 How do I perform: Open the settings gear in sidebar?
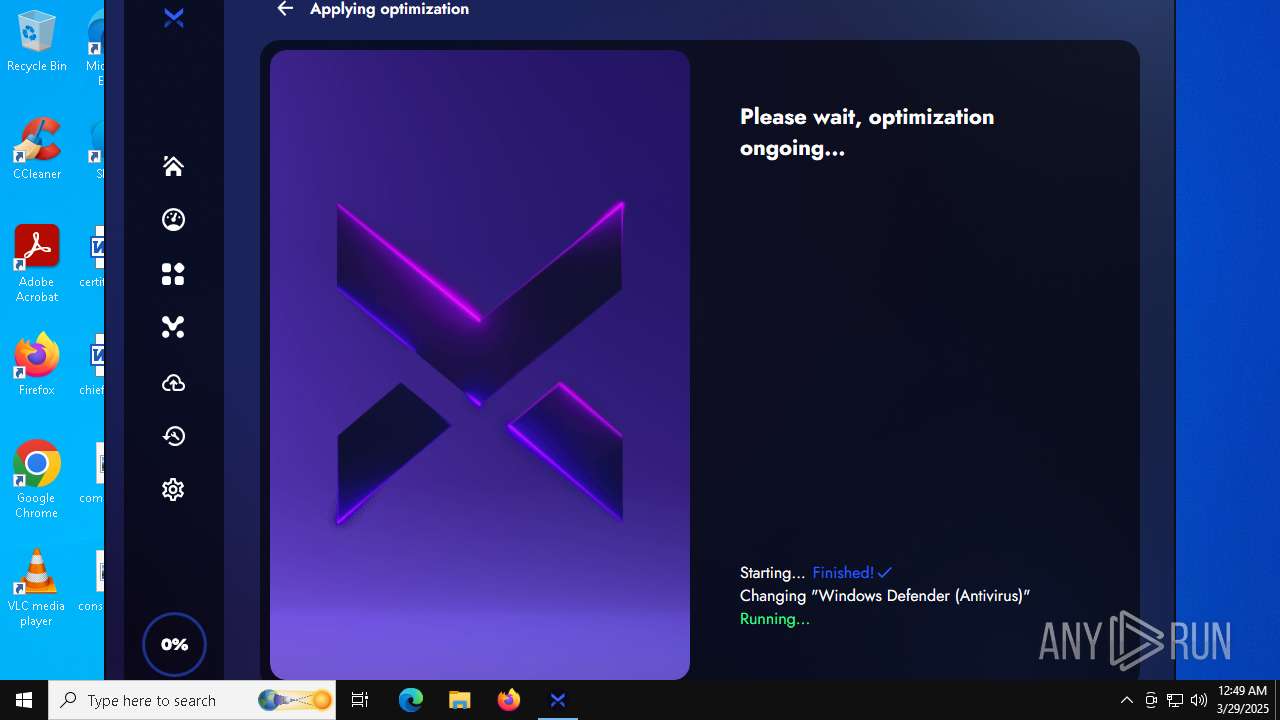click(173, 489)
